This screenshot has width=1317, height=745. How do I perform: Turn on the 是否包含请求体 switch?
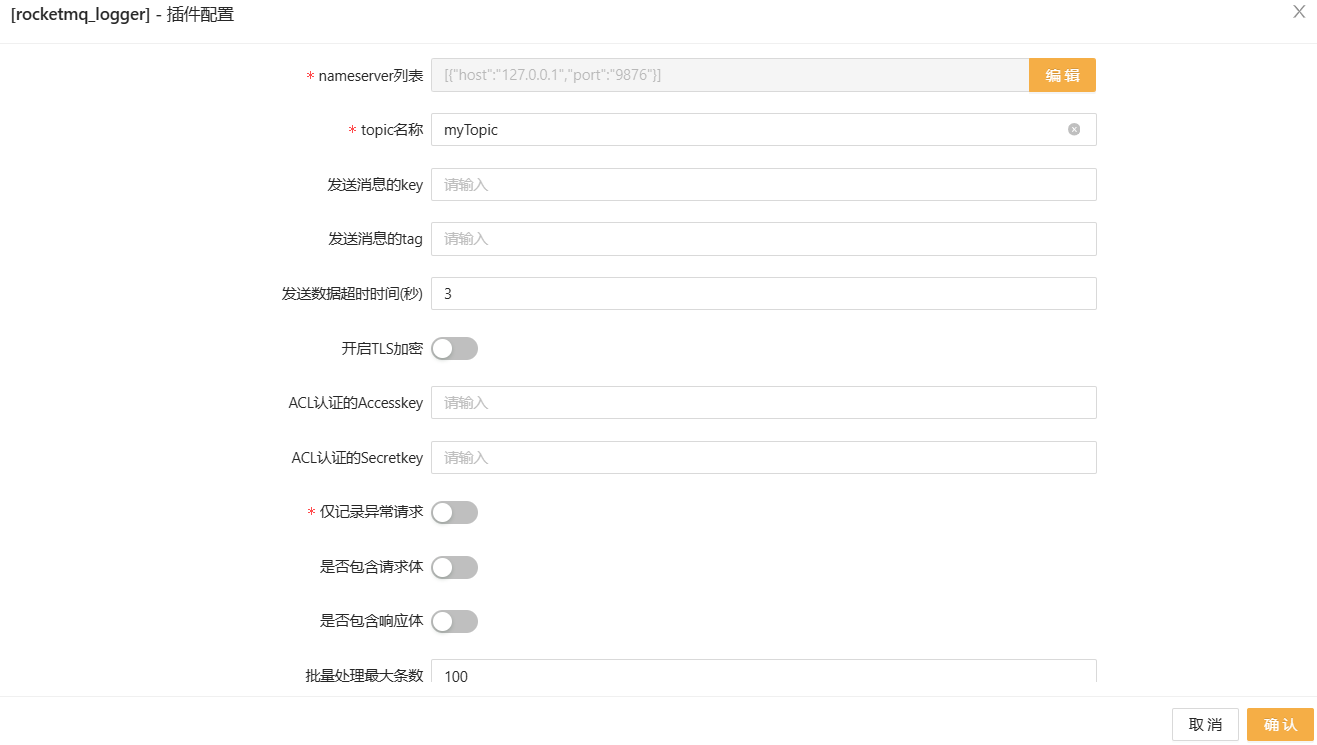(x=455, y=567)
